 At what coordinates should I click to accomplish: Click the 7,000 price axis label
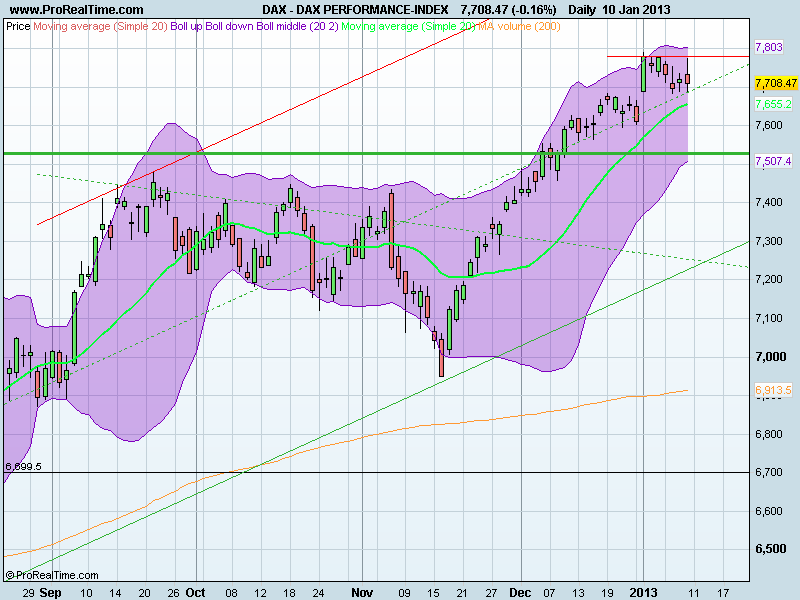[770, 357]
